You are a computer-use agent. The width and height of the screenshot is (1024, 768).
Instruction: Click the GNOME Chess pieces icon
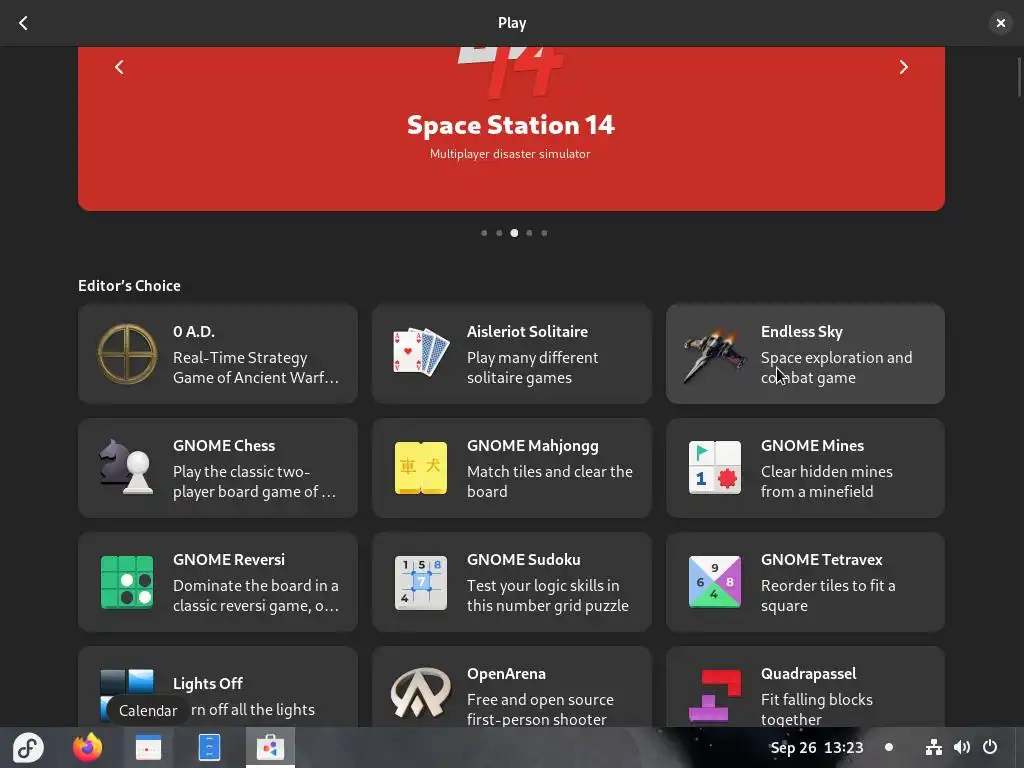[x=126, y=467]
